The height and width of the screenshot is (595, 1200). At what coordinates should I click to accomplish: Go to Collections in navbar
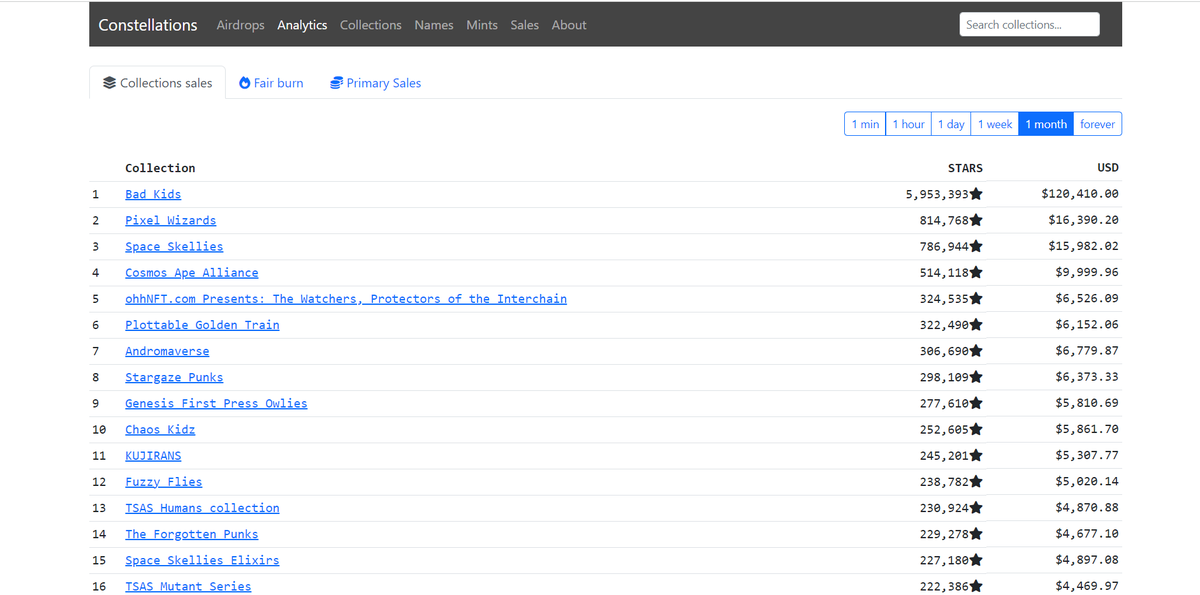pyautogui.click(x=370, y=25)
